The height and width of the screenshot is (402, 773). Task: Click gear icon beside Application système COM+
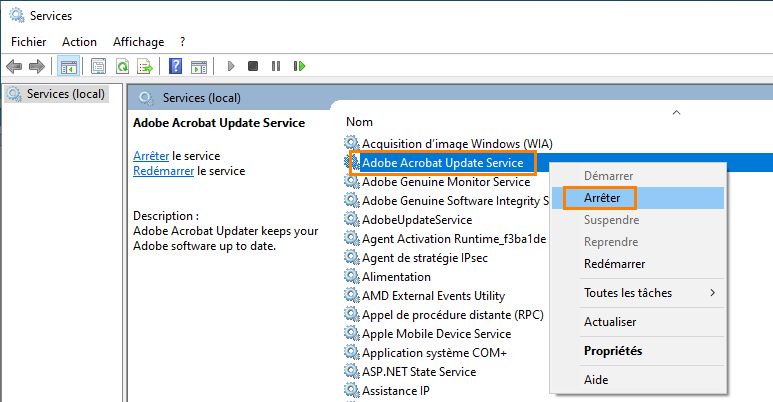351,352
